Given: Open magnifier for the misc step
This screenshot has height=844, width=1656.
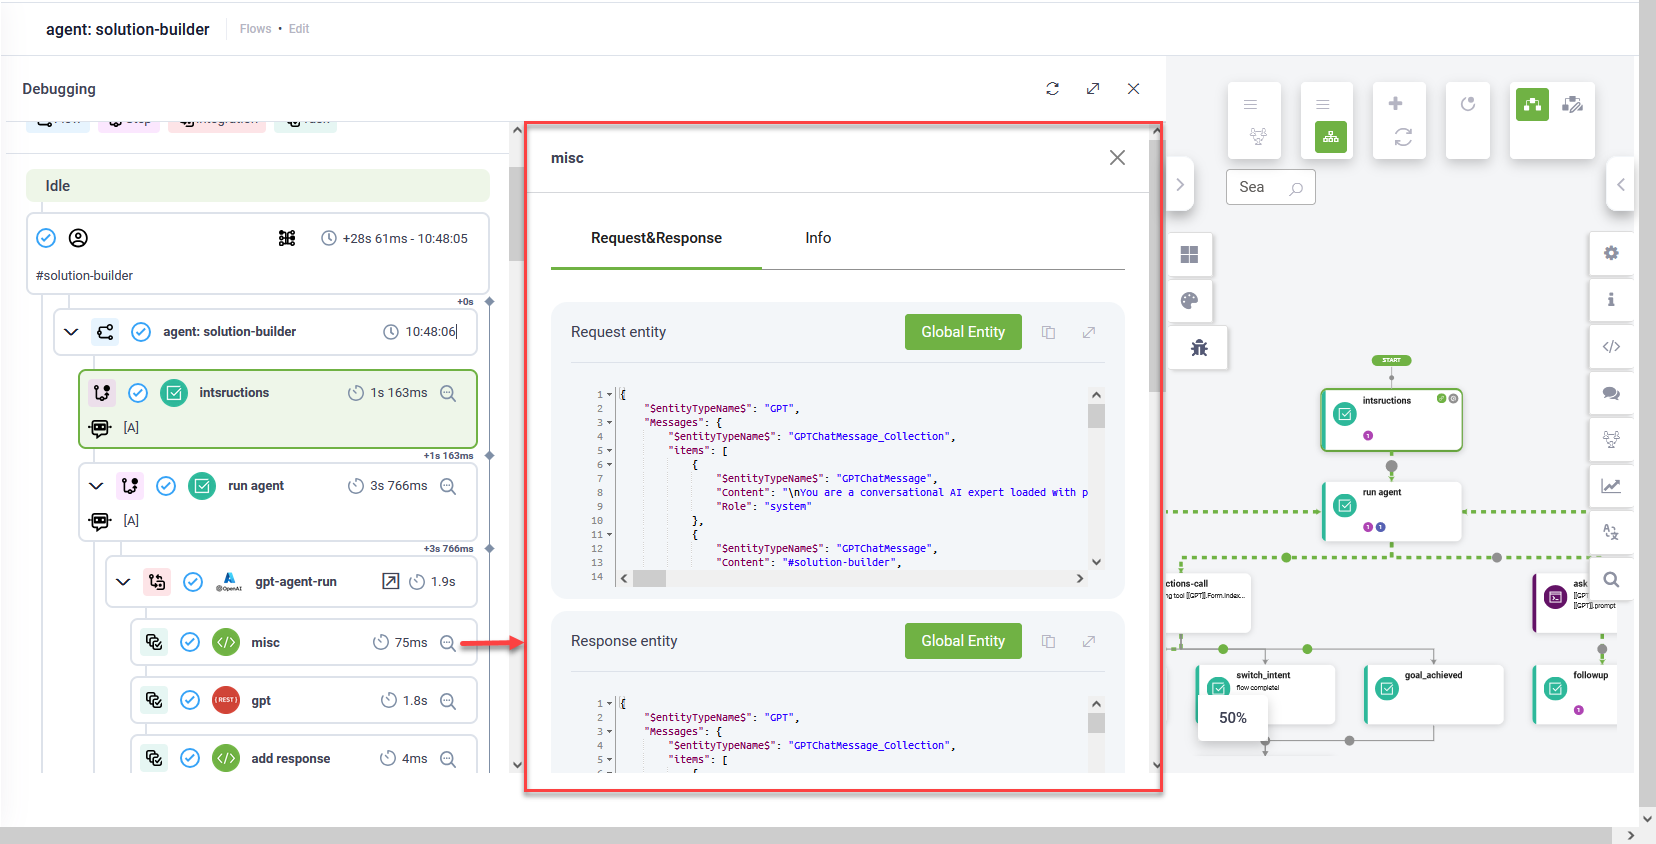Looking at the screenshot, I should 448,643.
